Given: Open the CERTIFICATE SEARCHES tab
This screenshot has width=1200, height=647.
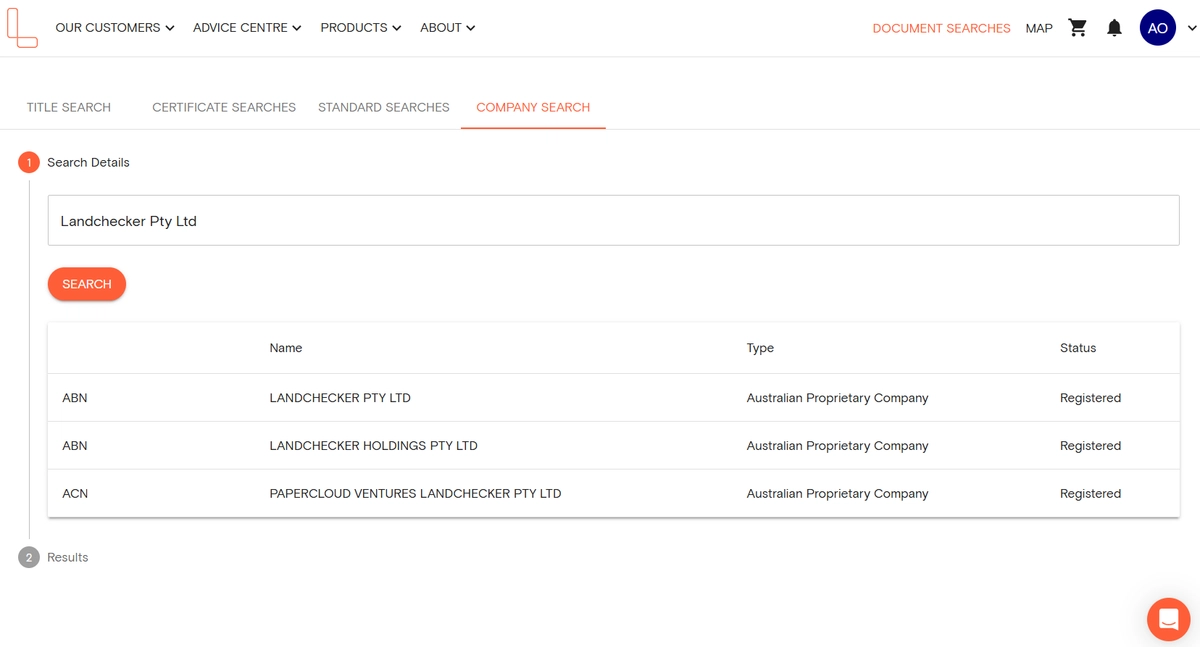Looking at the screenshot, I should tap(223, 107).
